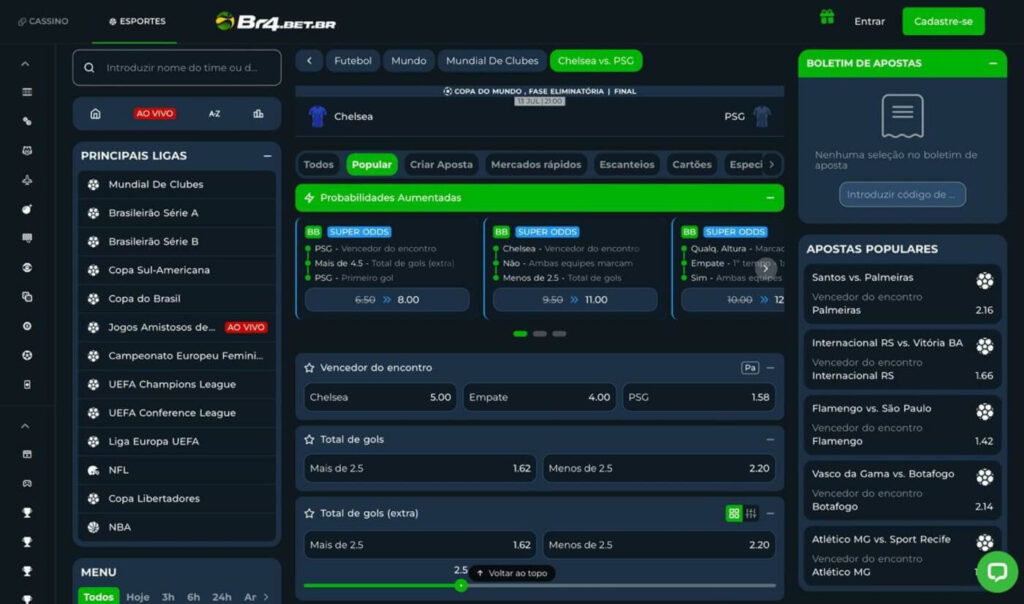
Task: Favorite the Vencedor do encontro market
Action: point(309,368)
